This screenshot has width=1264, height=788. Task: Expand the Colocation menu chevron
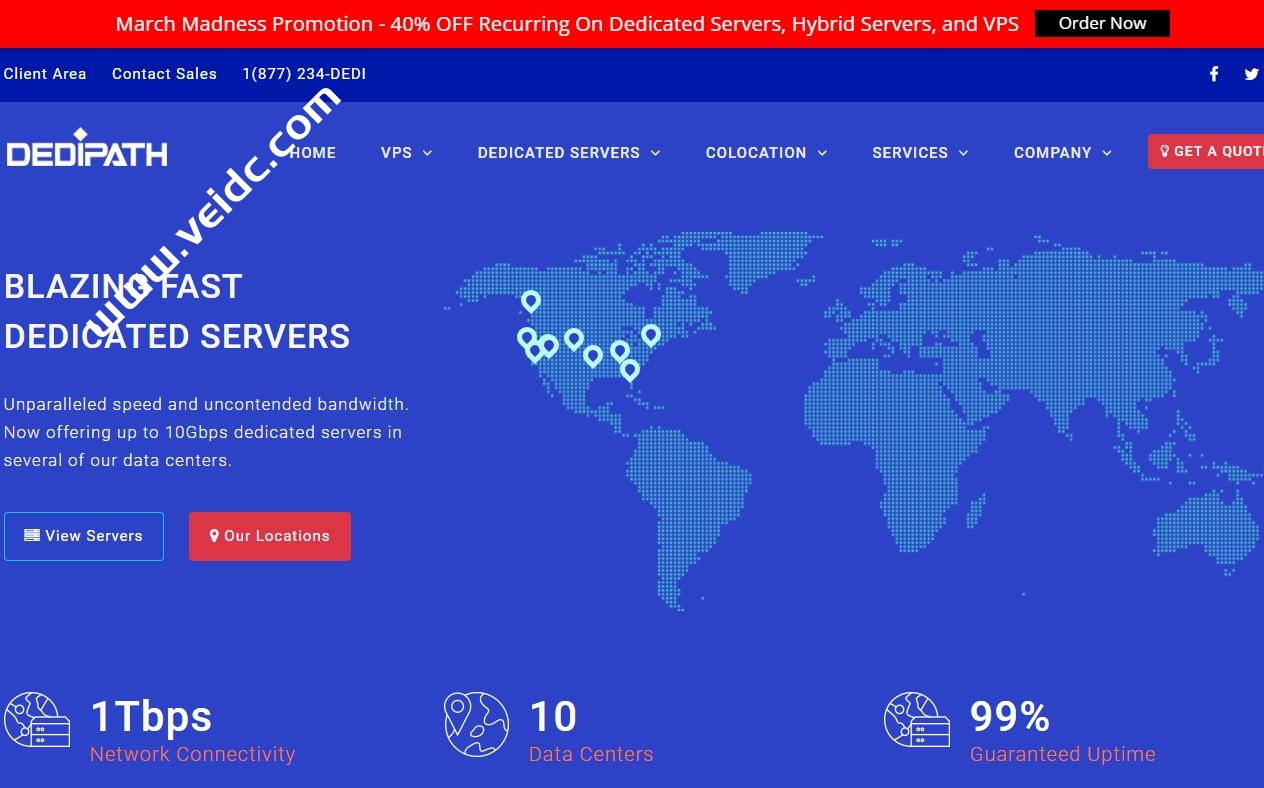822,153
